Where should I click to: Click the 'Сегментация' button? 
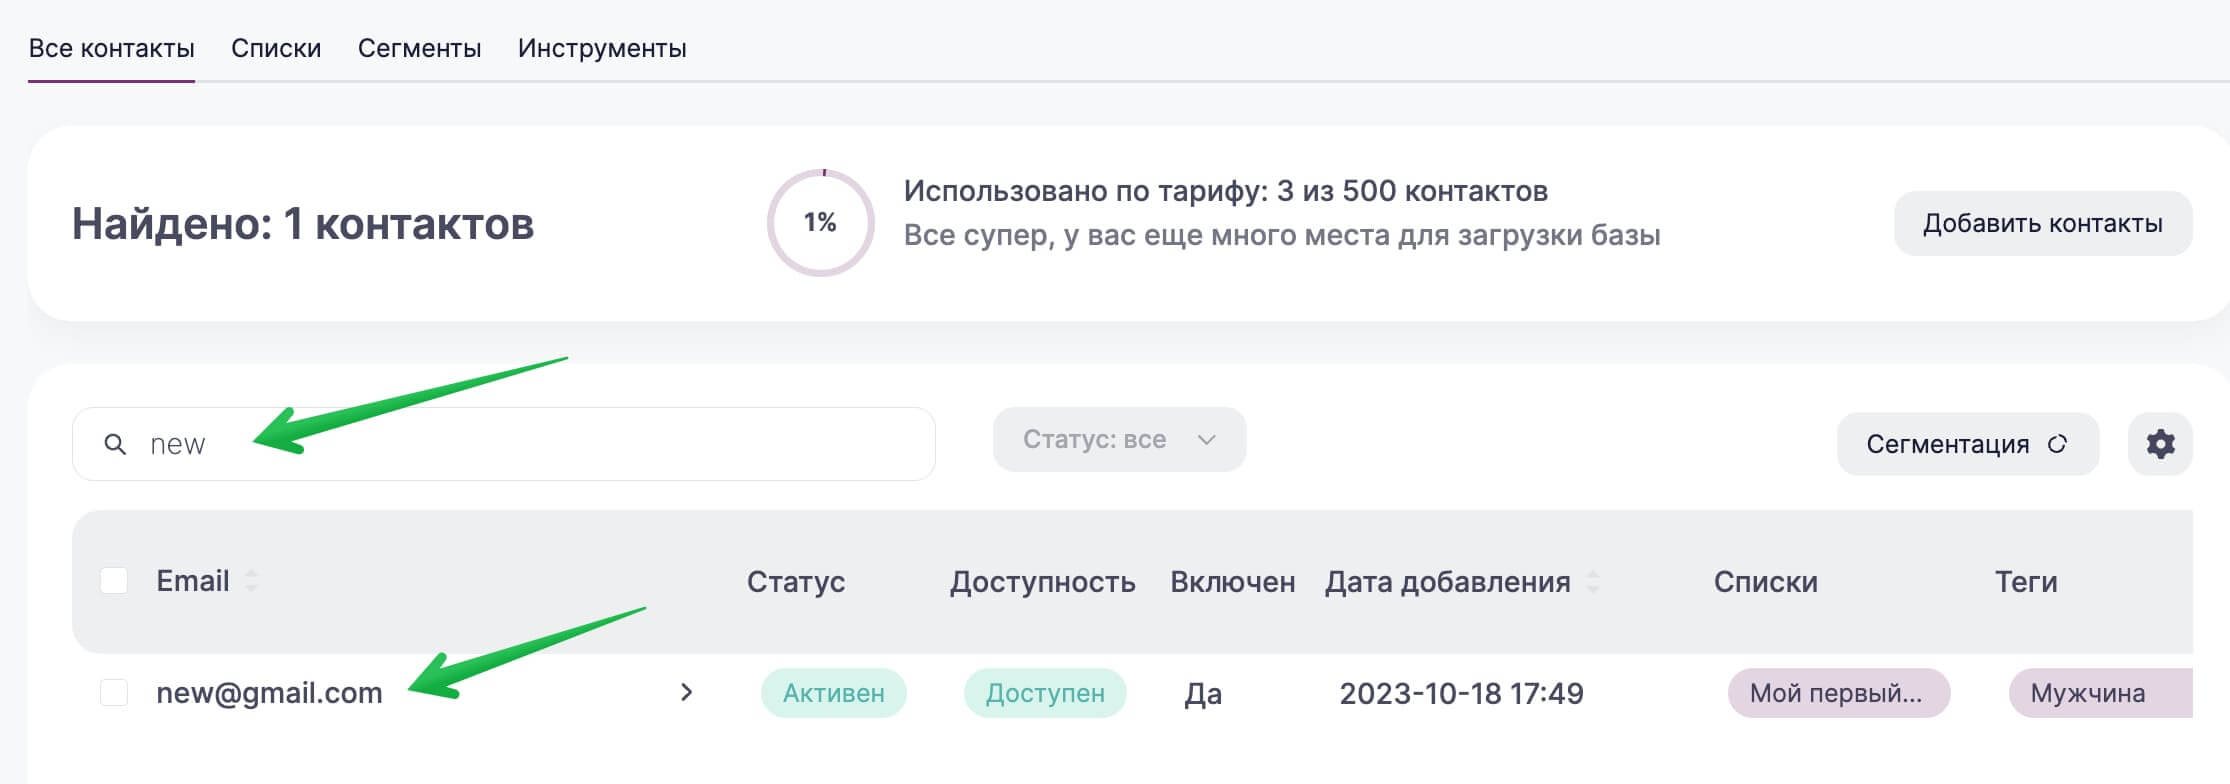coord(1967,444)
